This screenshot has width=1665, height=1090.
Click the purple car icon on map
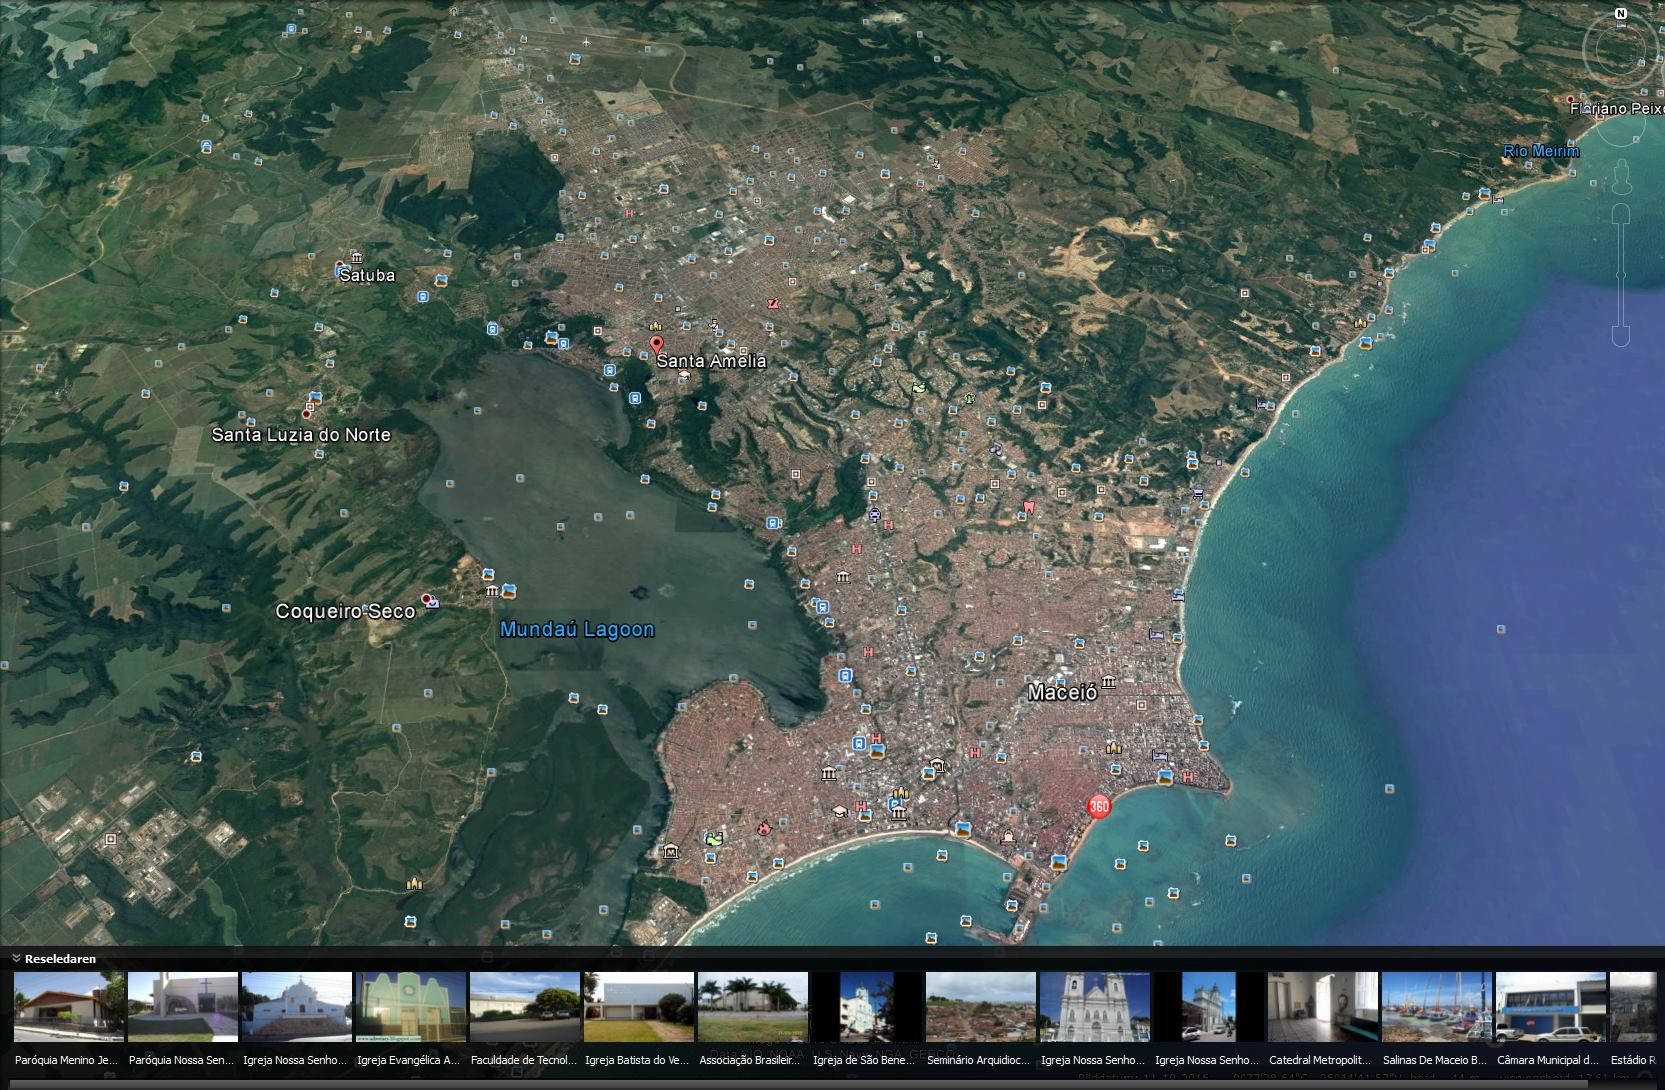point(875,516)
